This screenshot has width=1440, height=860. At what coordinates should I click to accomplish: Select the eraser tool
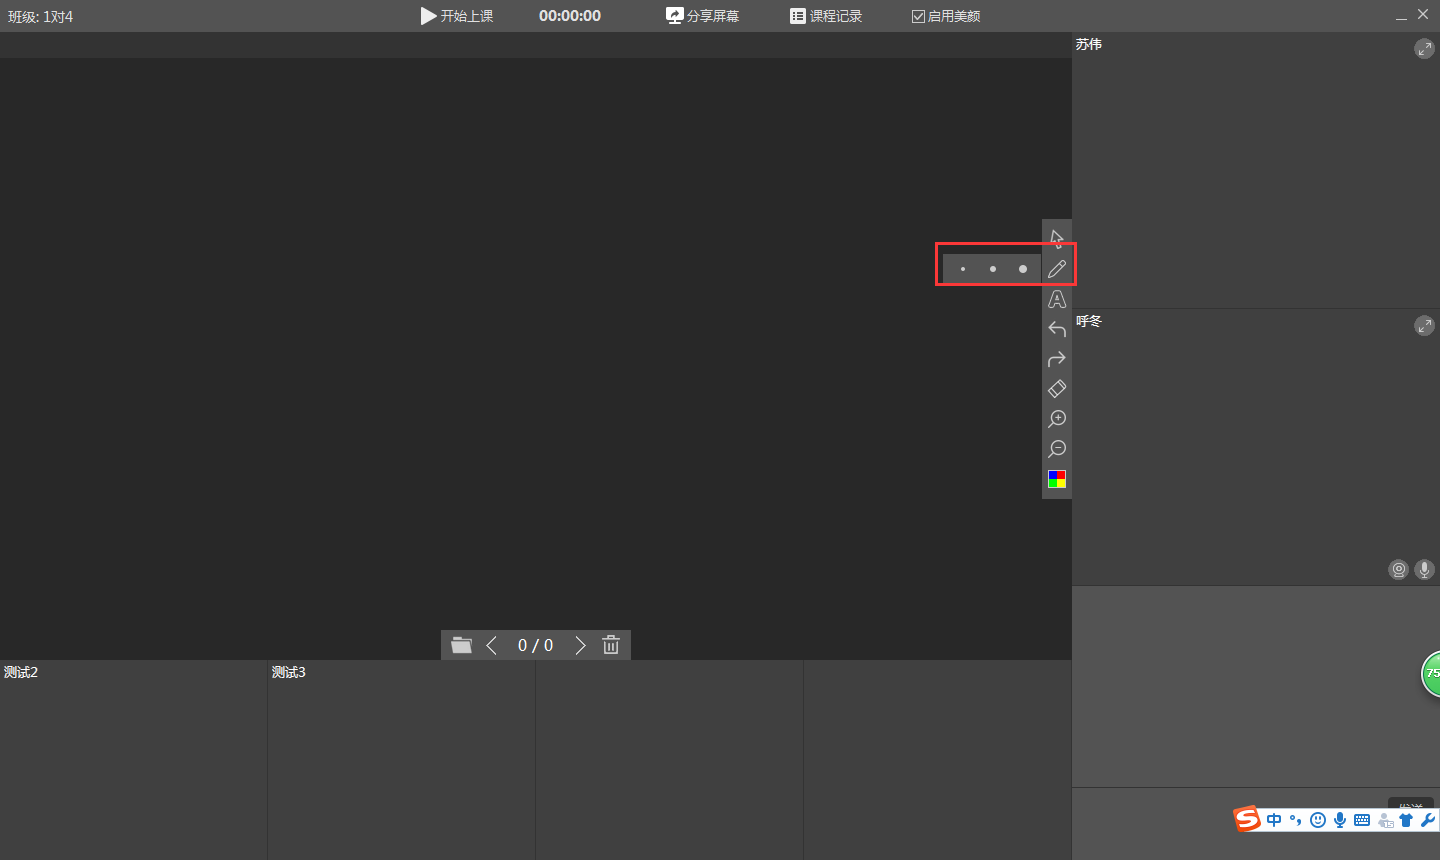coord(1057,389)
